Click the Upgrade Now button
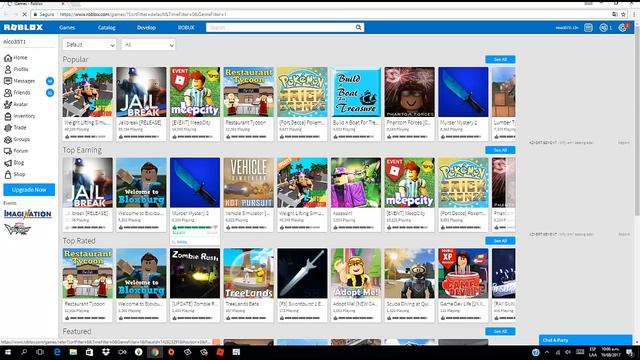Image resolution: width=640 pixels, height=360 pixels. [29, 190]
